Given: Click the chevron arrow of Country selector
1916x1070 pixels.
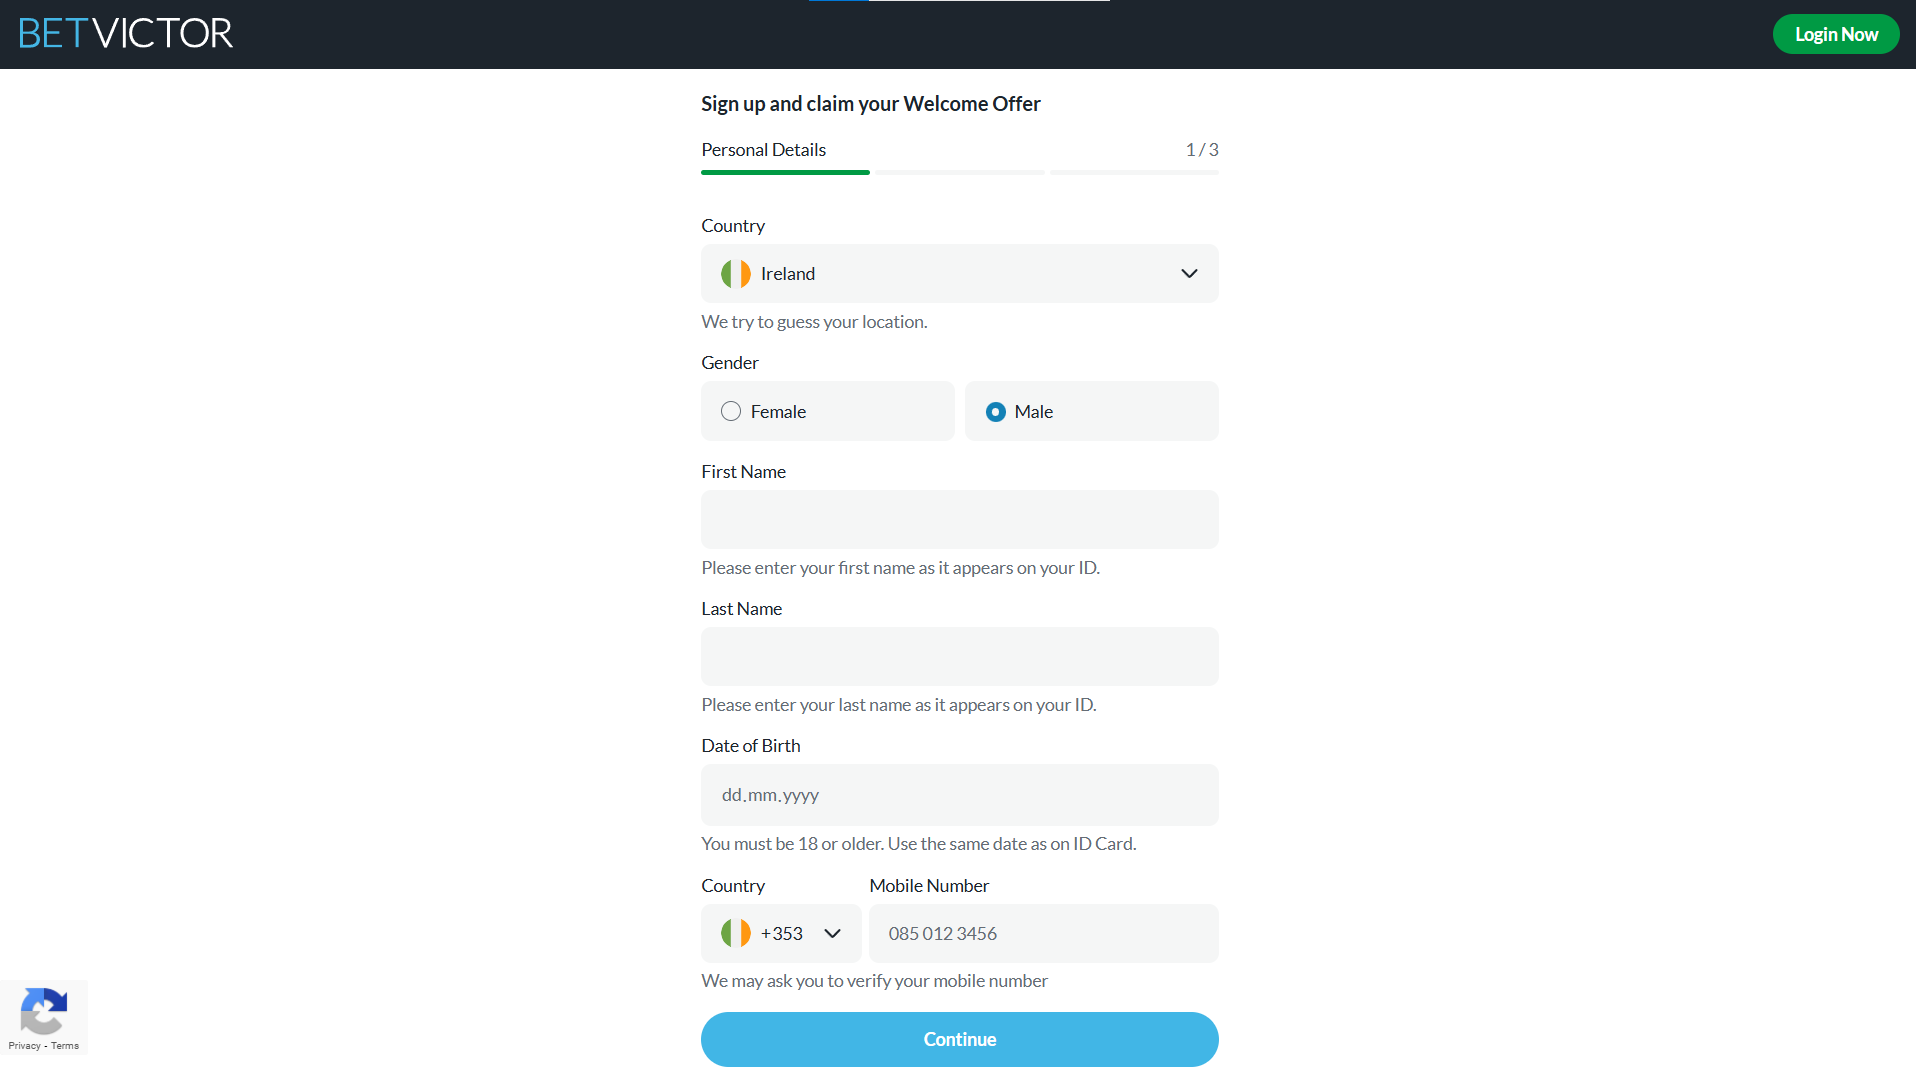Looking at the screenshot, I should (1189, 274).
